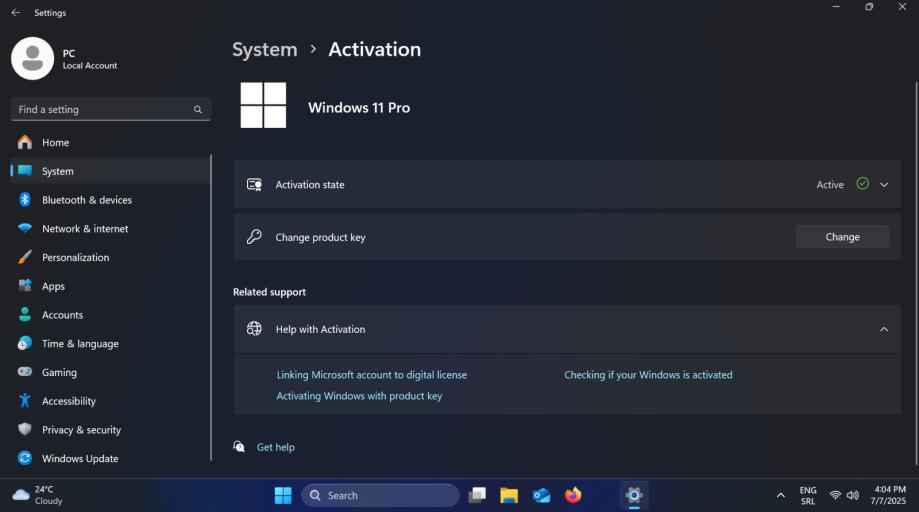This screenshot has height=512, width=919.
Task: Open the PC local account profile picture
Action: pos(32,59)
